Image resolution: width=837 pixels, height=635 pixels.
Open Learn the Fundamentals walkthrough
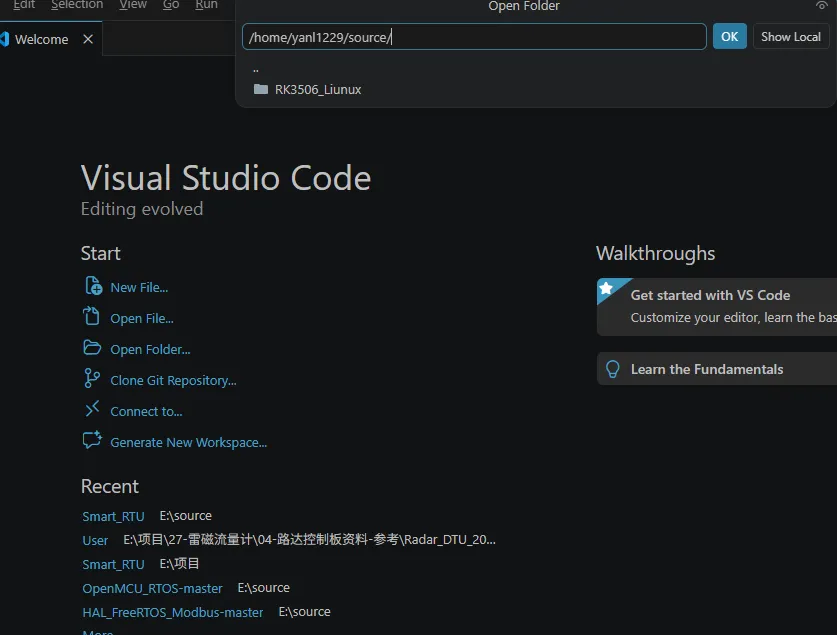coord(716,369)
